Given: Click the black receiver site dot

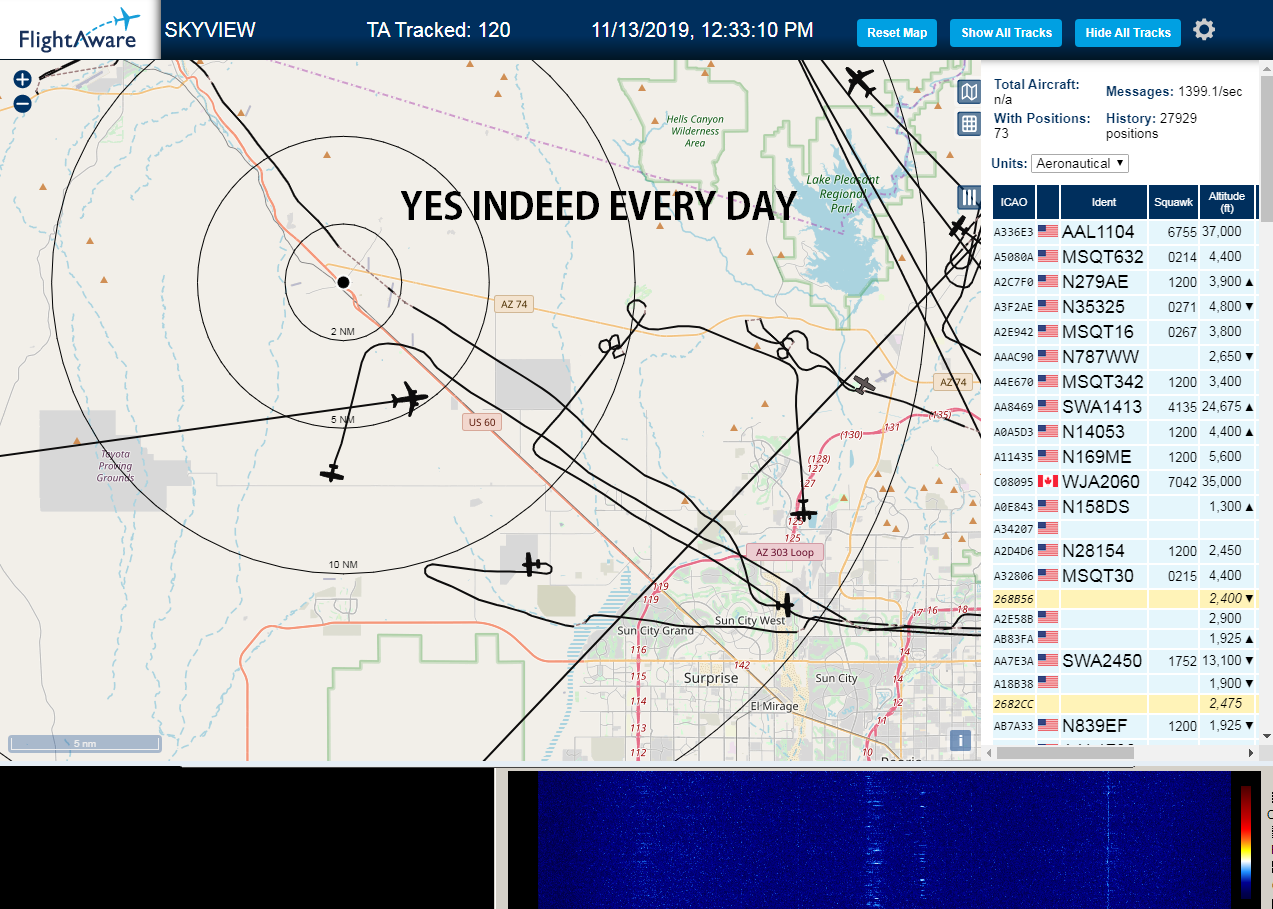Looking at the screenshot, I should click(x=343, y=282).
